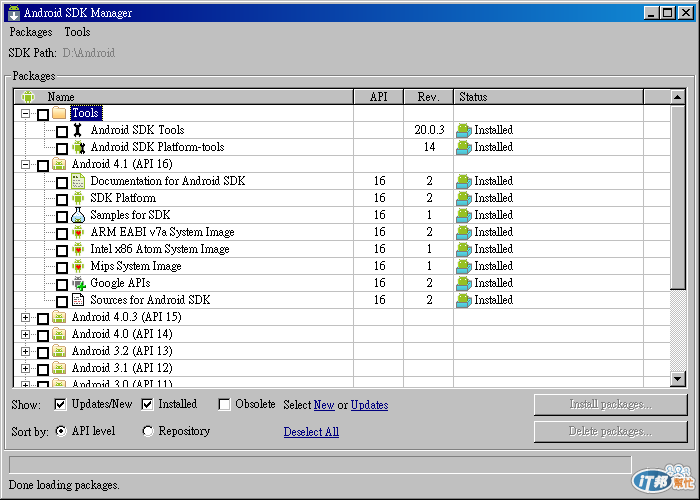Tick the Android SDK Platform-tools checkbox
The height and width of the screenshot is (500, 700).
click(x=62, y=149)
